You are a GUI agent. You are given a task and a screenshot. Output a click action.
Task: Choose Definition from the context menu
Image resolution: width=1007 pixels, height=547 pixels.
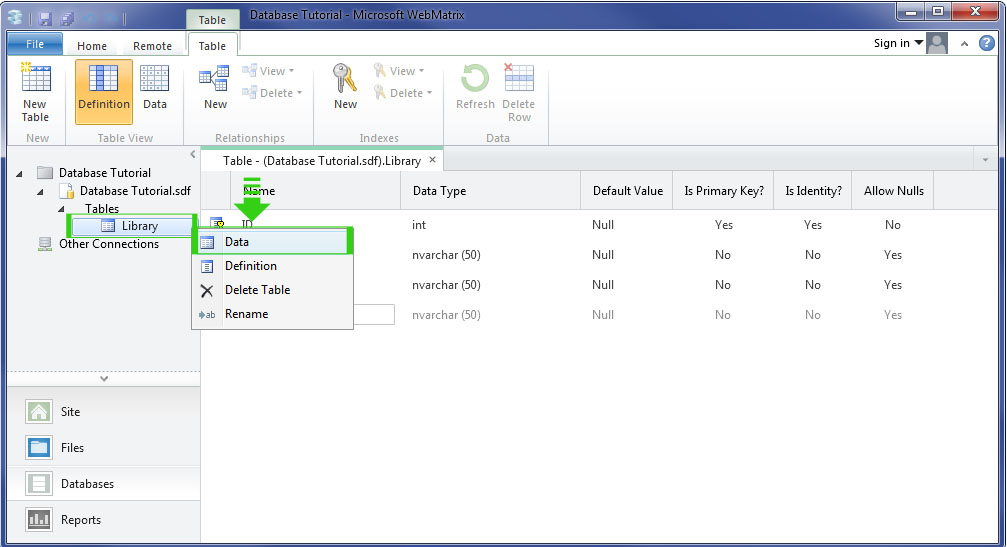[x=272, y=266]
